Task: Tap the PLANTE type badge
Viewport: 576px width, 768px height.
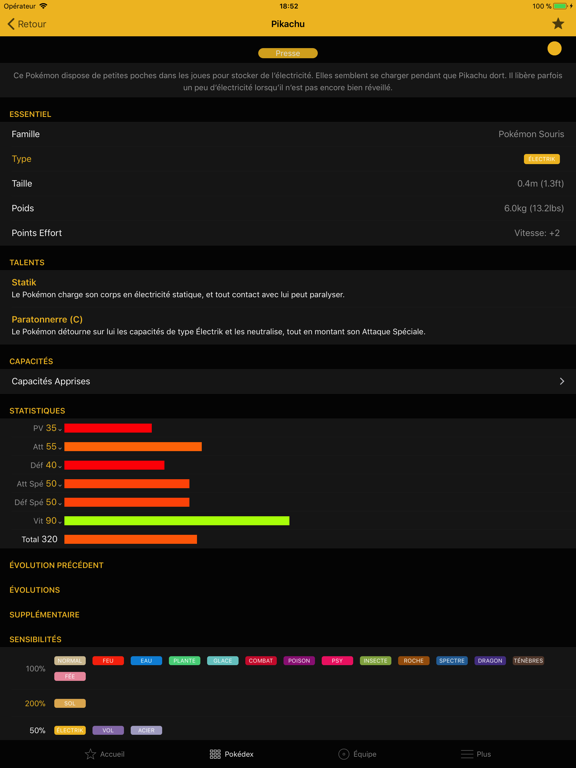Action: 185,661
